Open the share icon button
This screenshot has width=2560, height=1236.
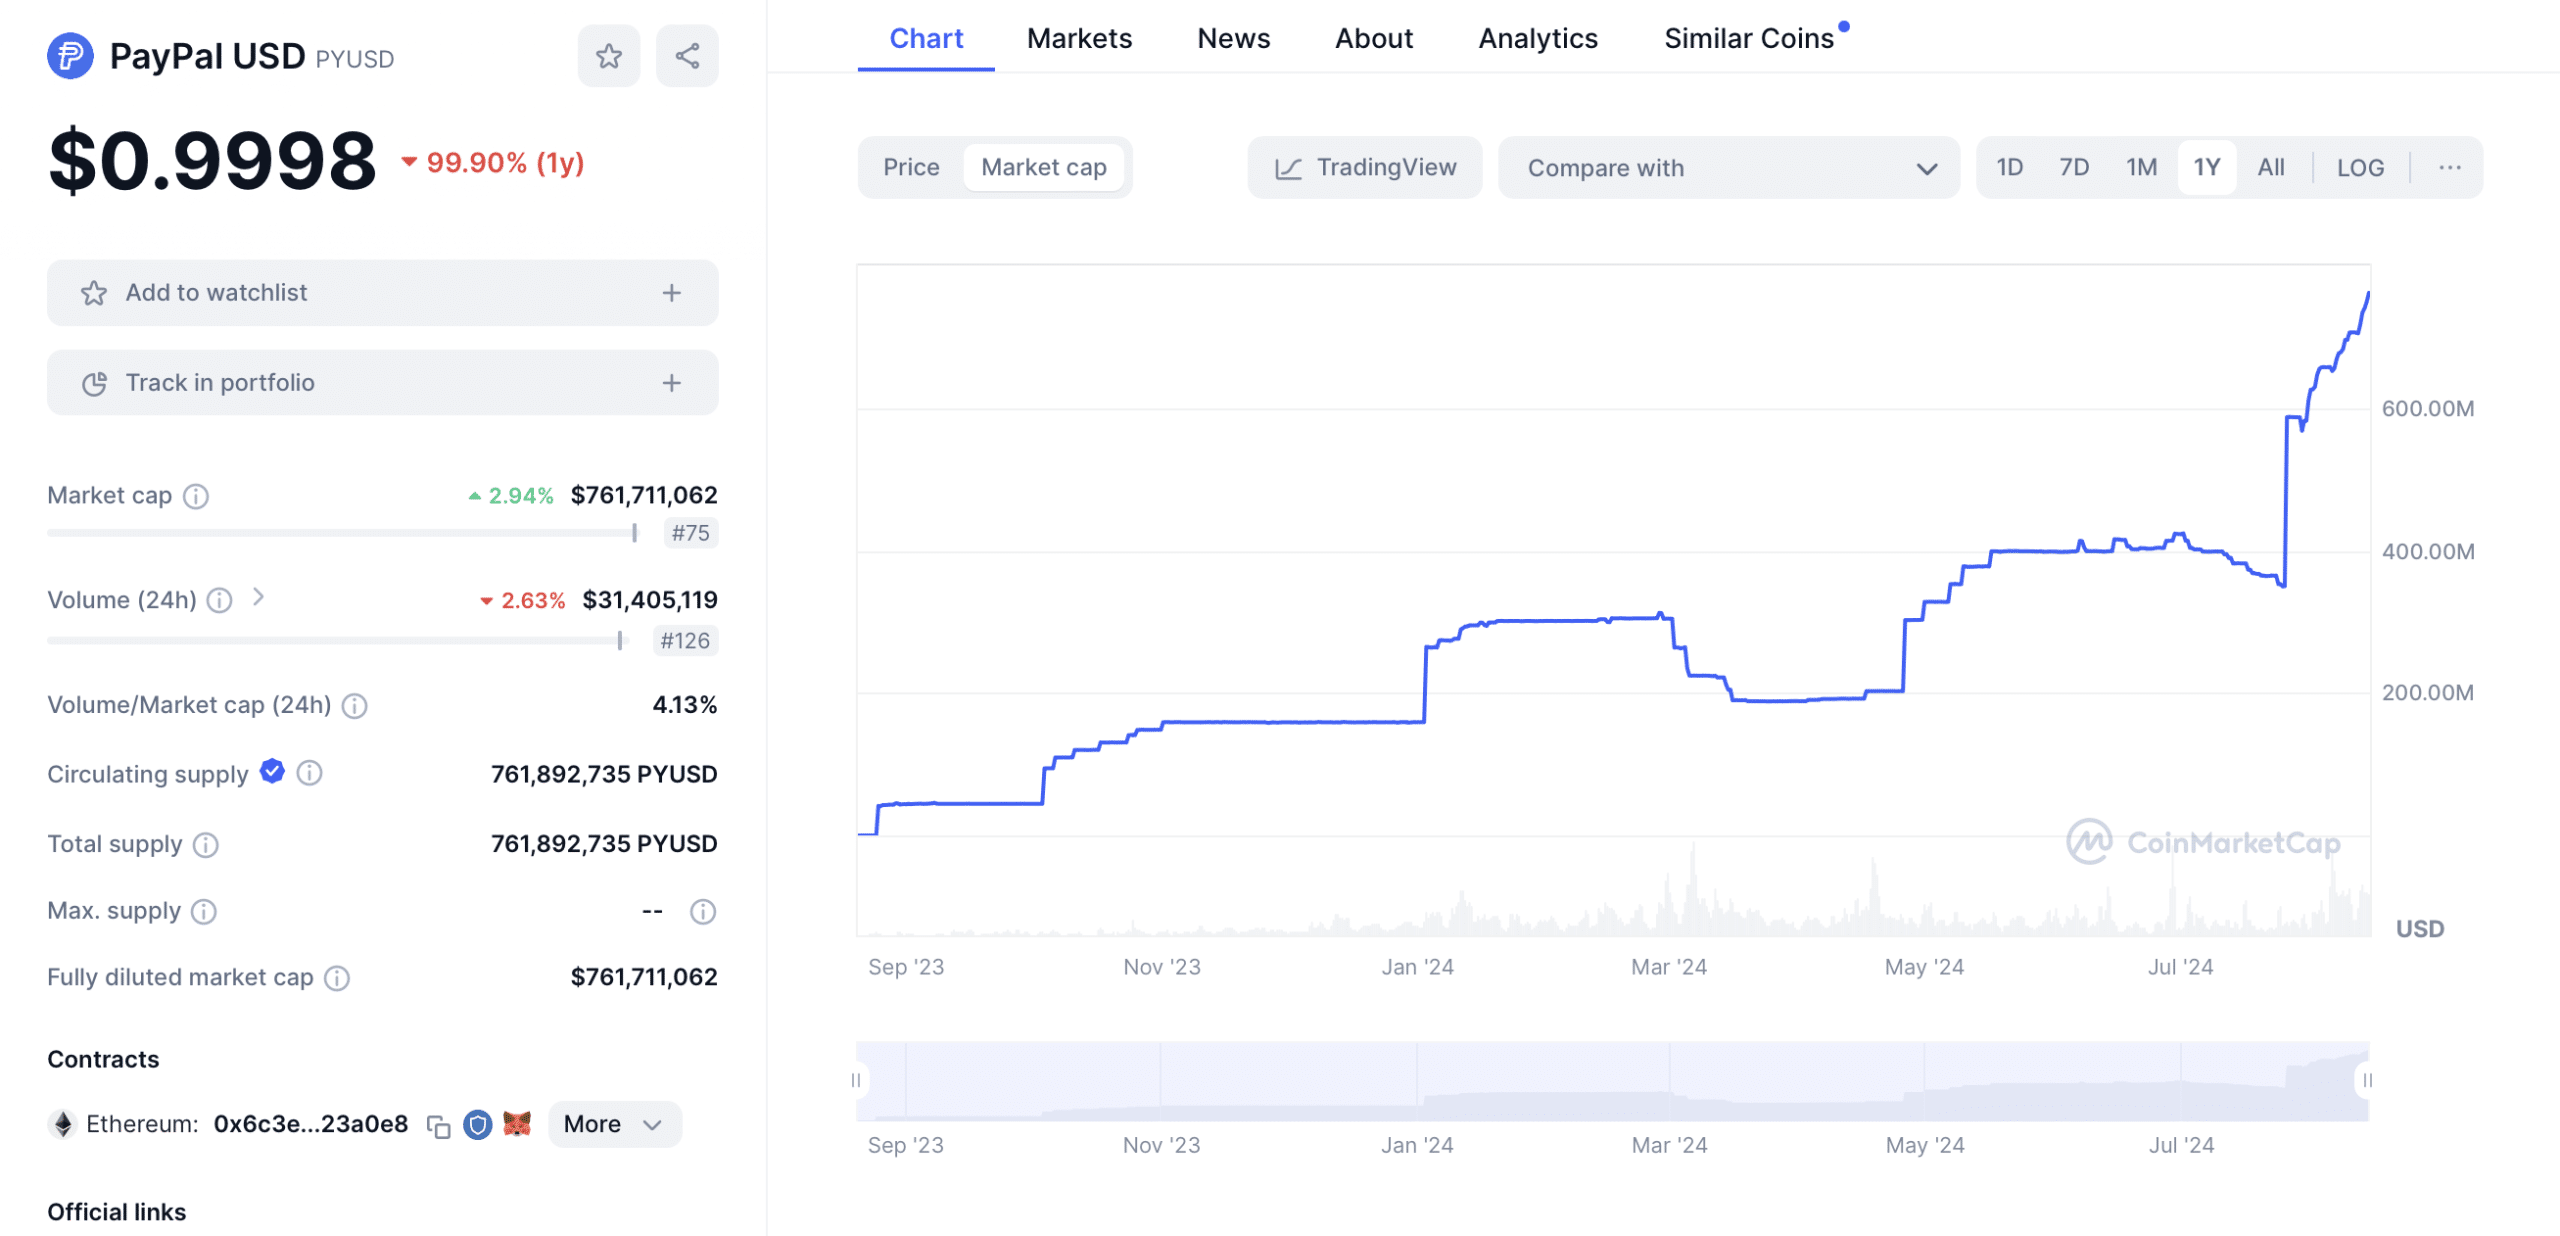(687, 56)
